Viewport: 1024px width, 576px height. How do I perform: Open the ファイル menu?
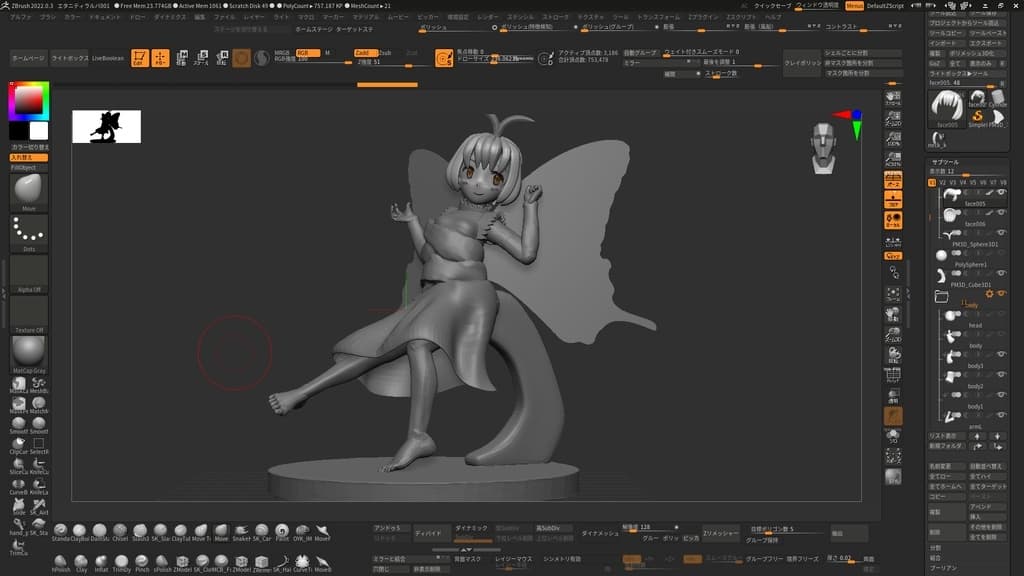click(x=224, y=17)
